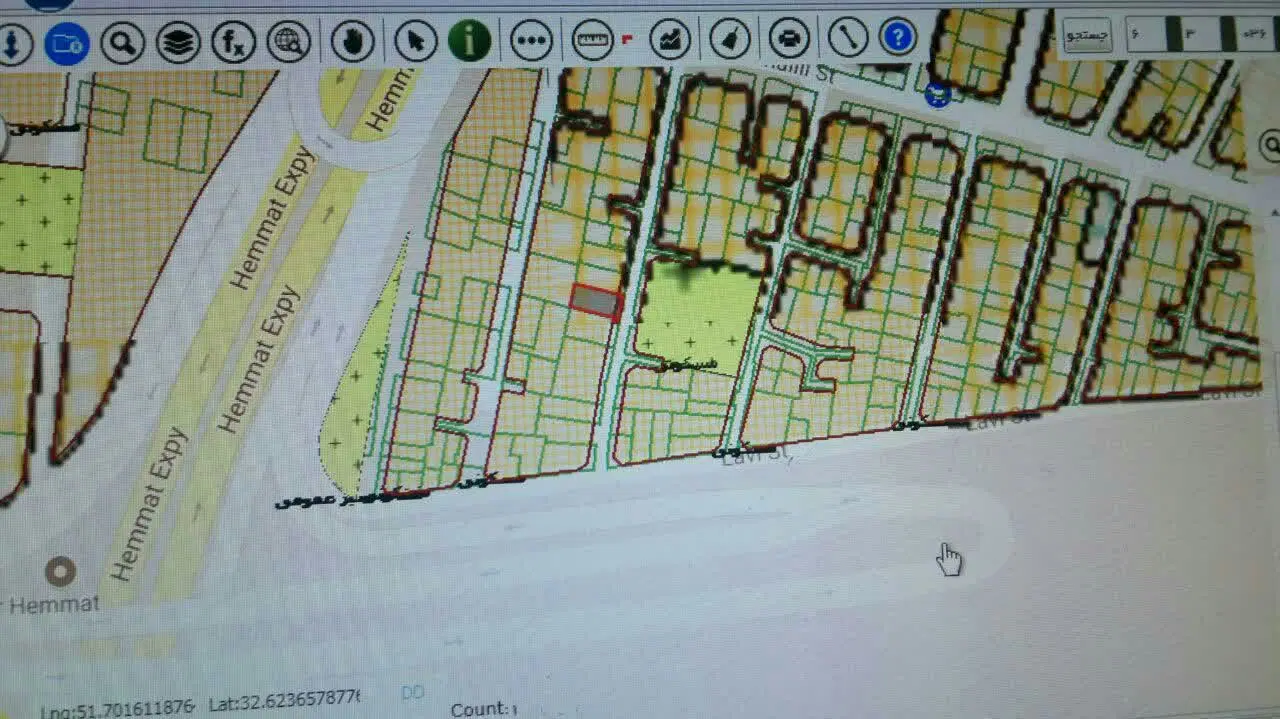
Task: Click the red-outlined gray parcel on the map
Action: coord(597,301)
